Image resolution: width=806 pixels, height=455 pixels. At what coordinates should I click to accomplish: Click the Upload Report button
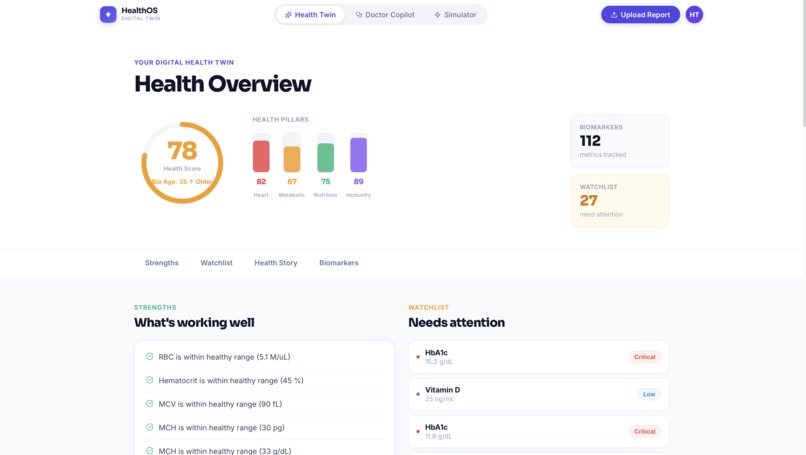[640, 15]
